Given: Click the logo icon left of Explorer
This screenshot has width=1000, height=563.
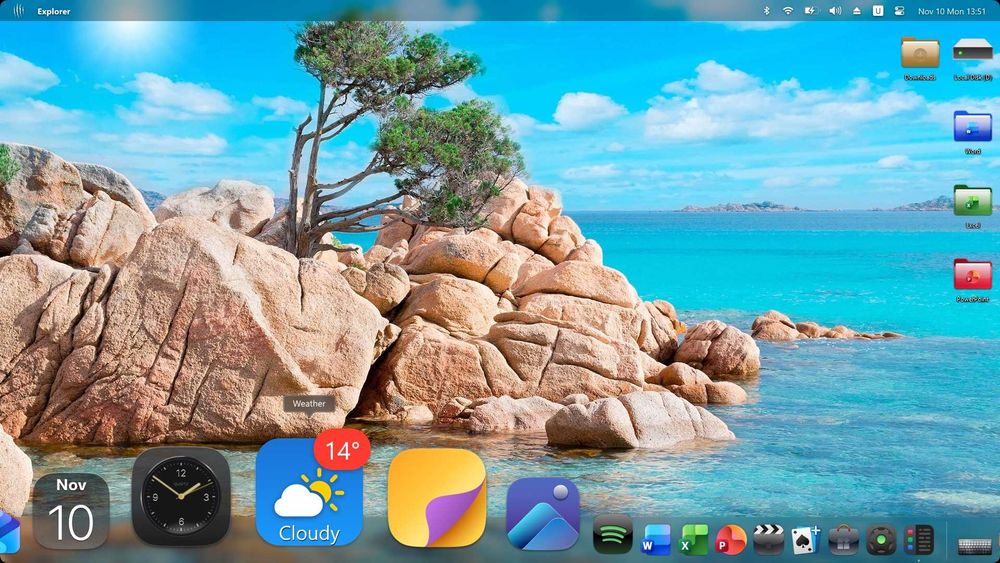Looking at the screenshot, I should 18,11.
